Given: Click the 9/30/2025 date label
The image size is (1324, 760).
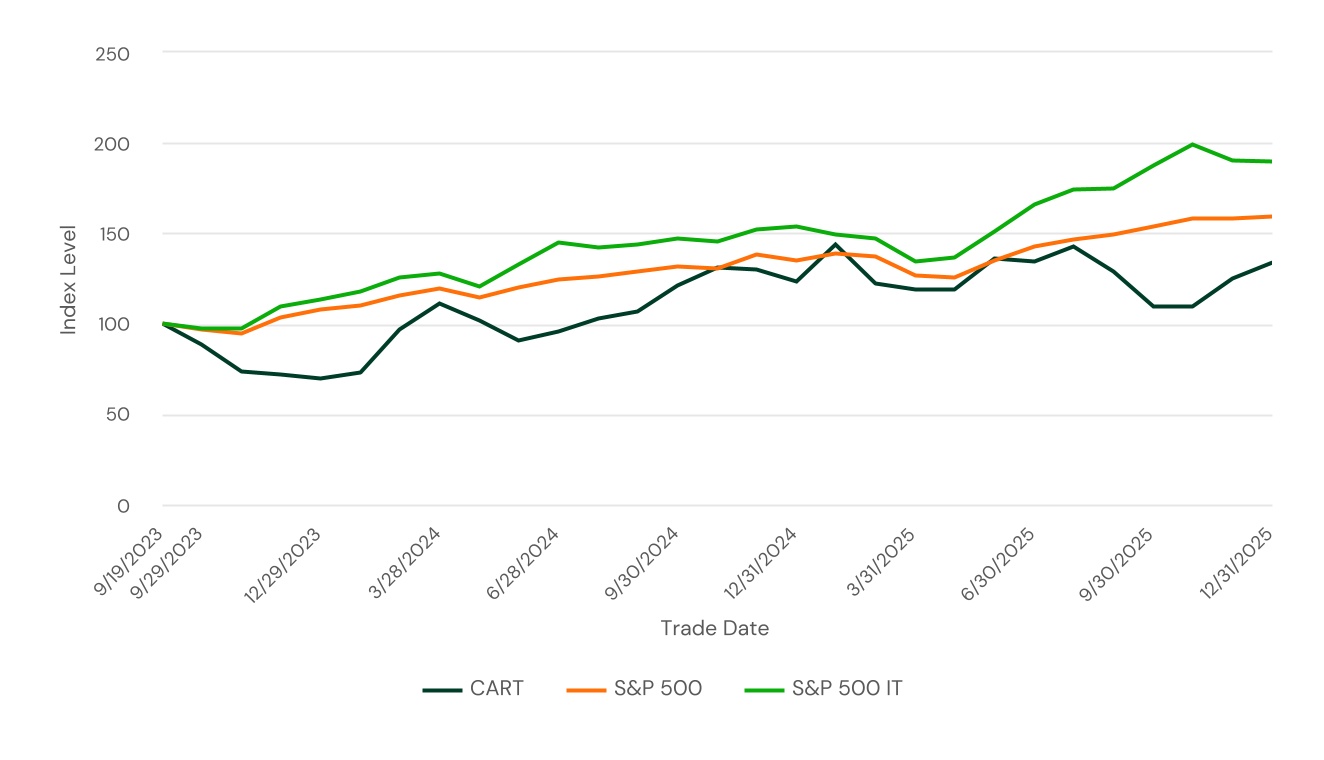Looking at the screenshot, I should click(x=1117, y=563).
